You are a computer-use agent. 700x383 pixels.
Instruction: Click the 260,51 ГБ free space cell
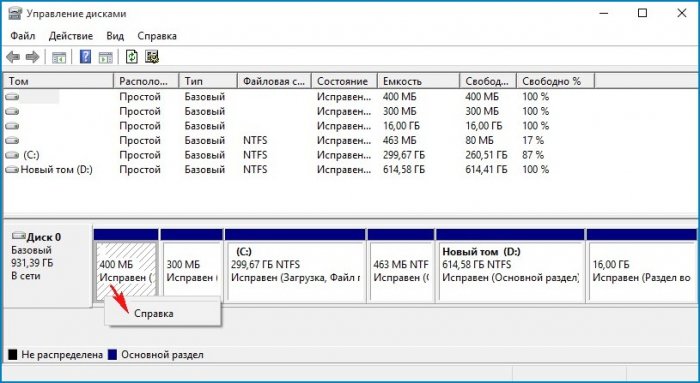pos(486,155)
